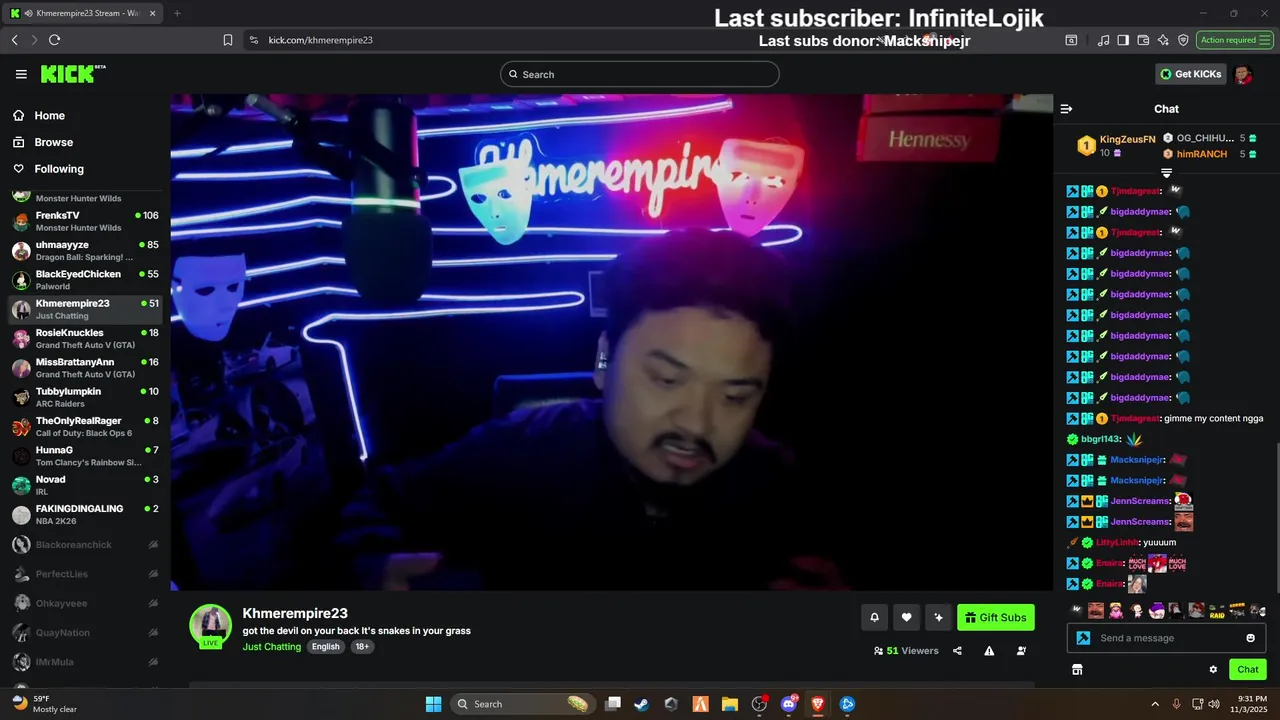Open Novad channel in the sidebar
The height and width of the screenshot is (720, 1280).
(85, 485)
